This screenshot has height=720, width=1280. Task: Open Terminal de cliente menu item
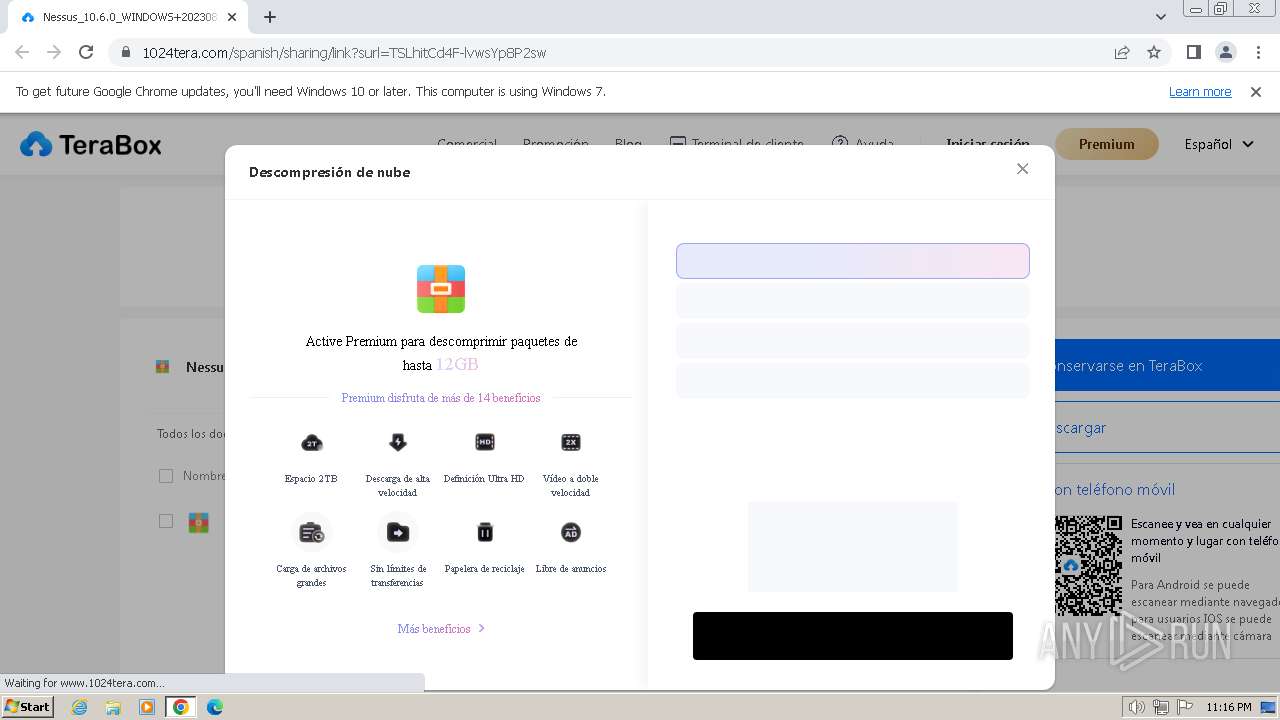737,144
